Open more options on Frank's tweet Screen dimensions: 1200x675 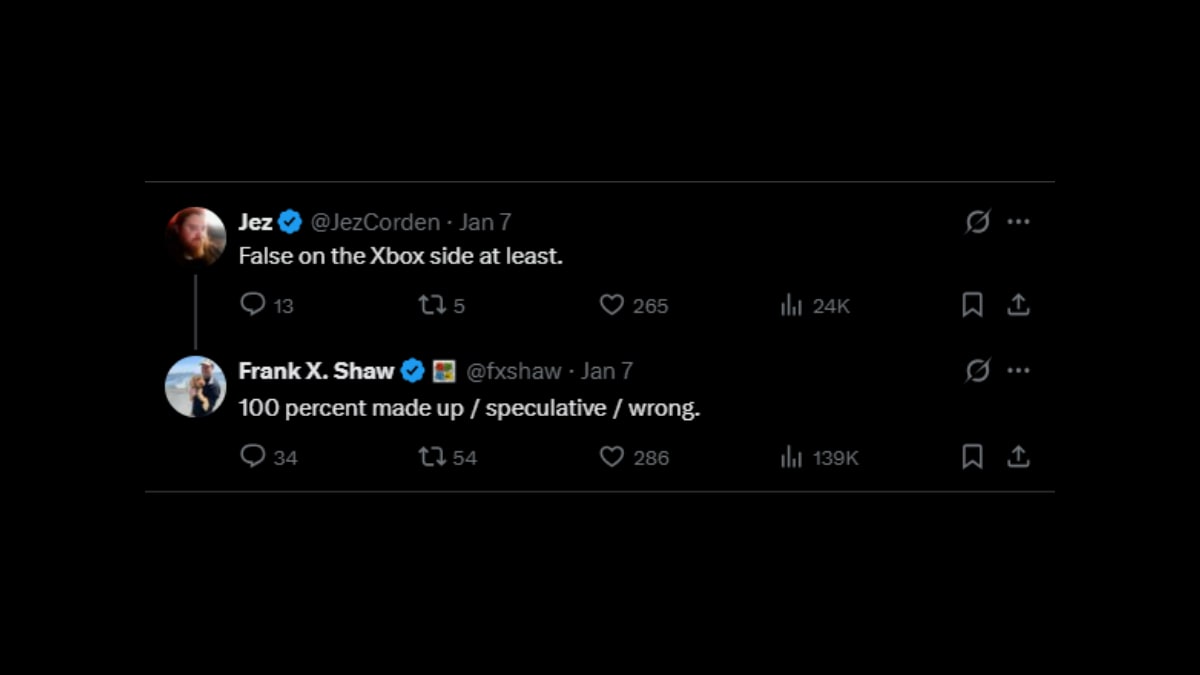pyautogui.click(x=1019, y=371)
